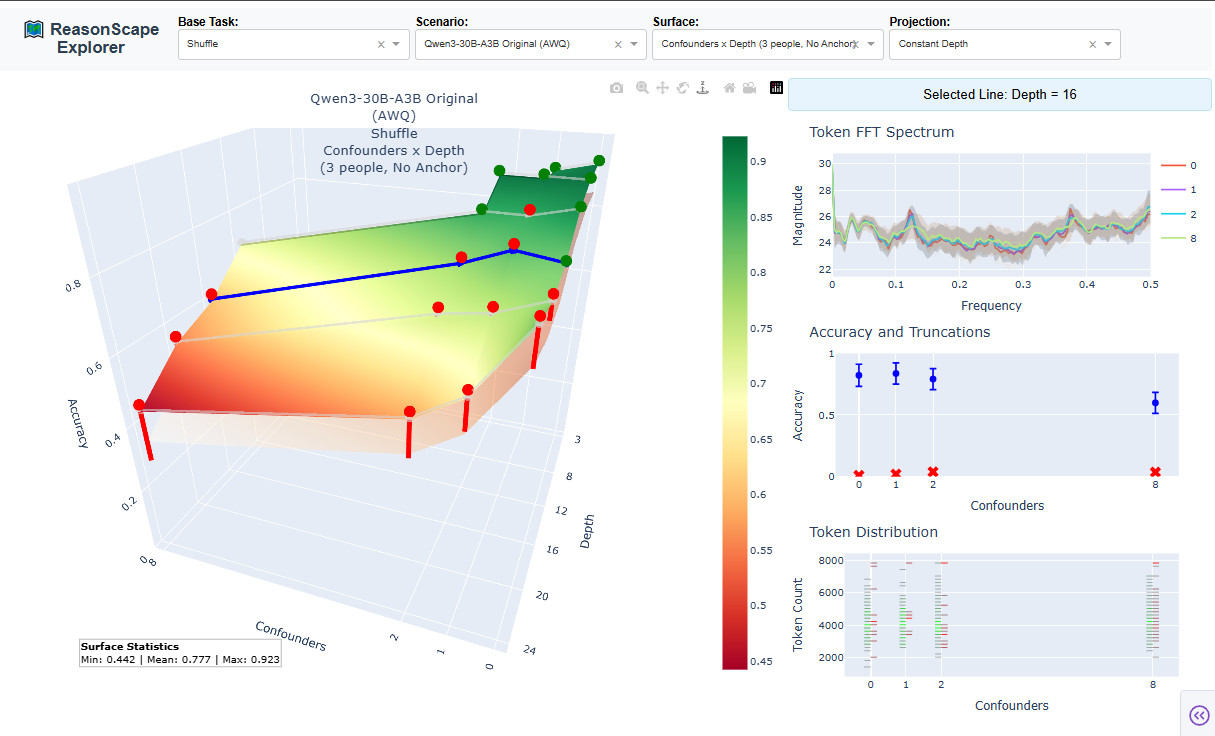Clear the Base Task selection 'Shuffle'

(381, 44)
